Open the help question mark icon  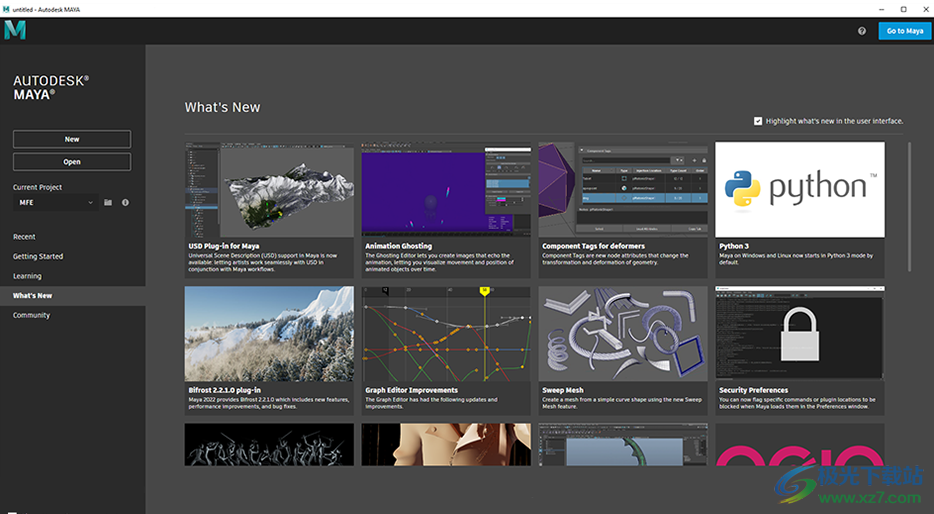click(862, 31)
